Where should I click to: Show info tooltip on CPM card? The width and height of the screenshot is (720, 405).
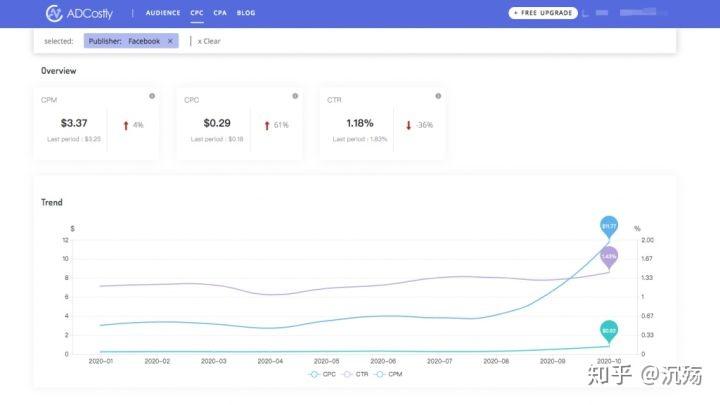click(x=152, y=96)
